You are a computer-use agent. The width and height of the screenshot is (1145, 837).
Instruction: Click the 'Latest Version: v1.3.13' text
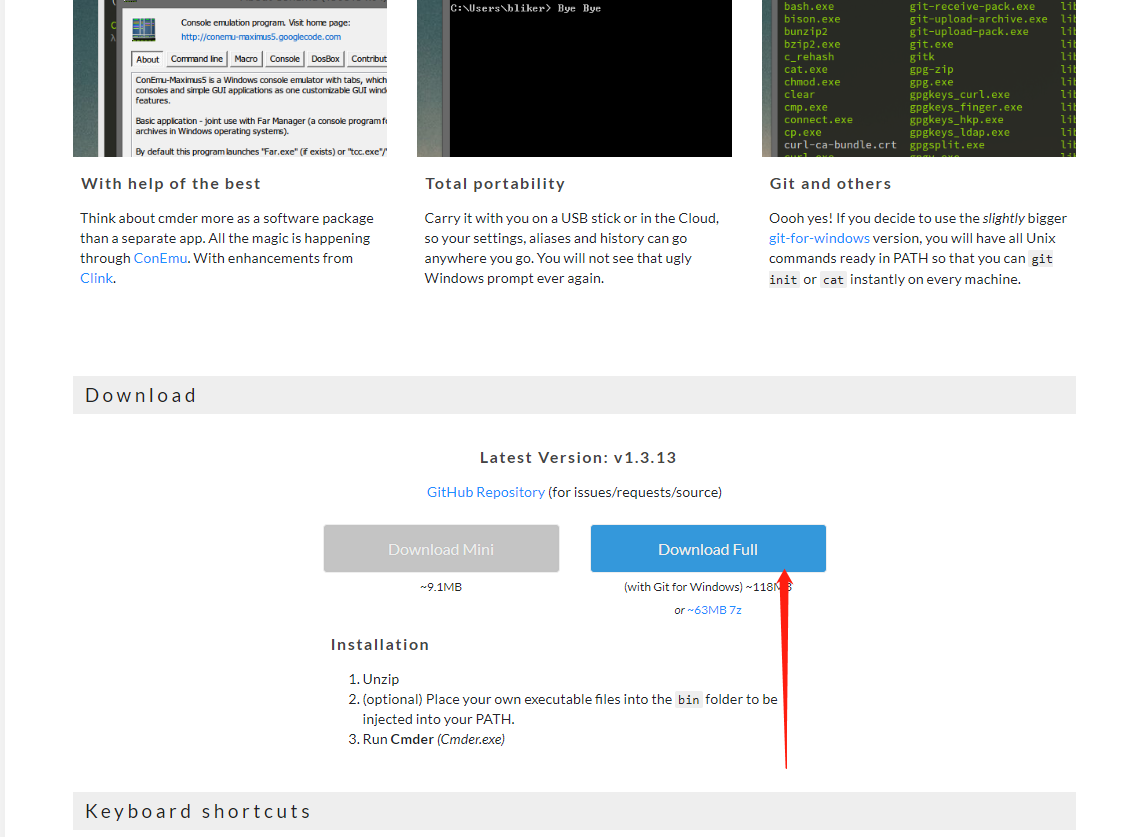click(x=578, y=458)
